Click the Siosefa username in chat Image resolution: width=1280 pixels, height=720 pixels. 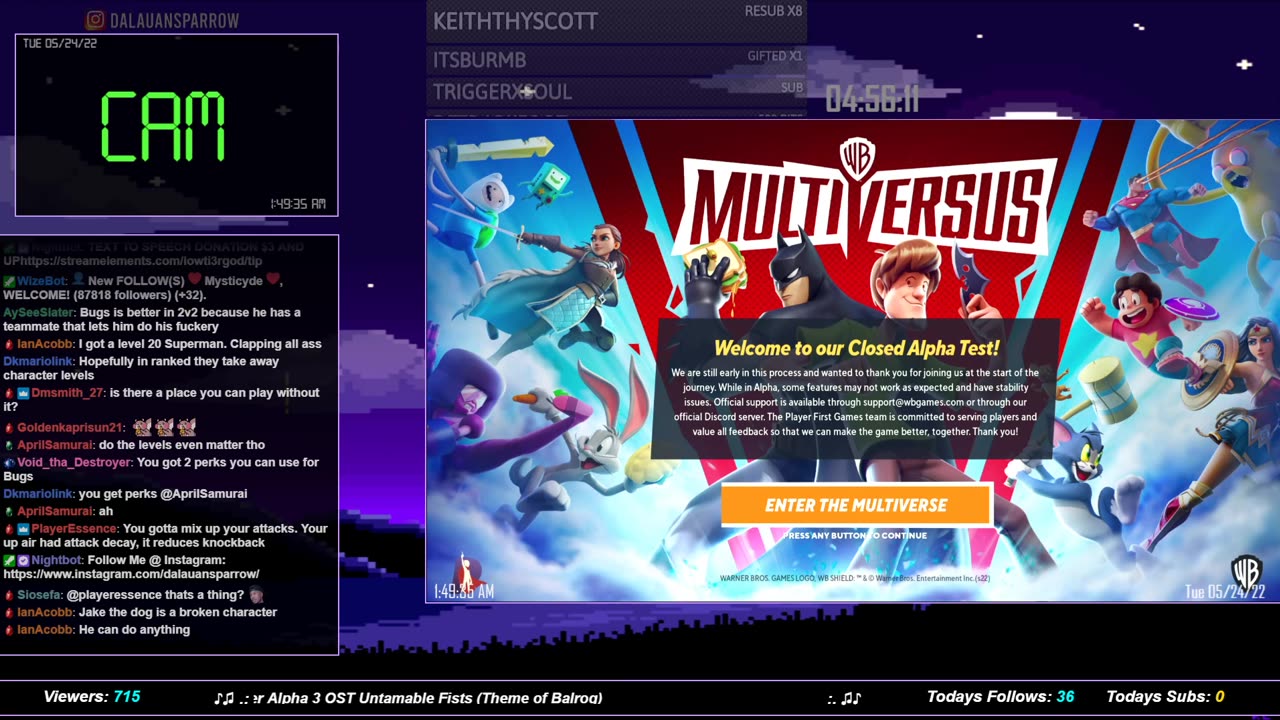click(39, 595)
